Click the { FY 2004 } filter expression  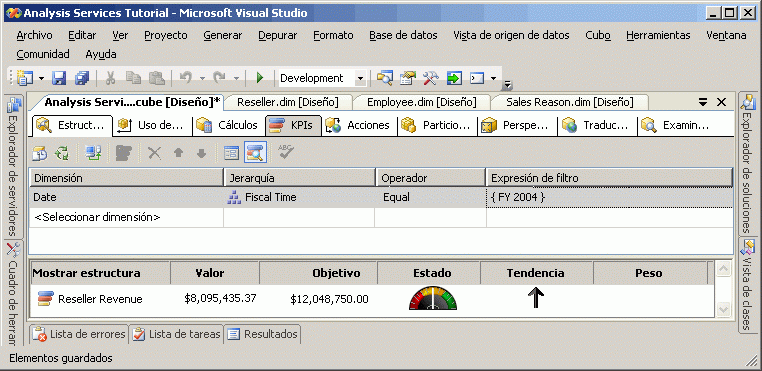(609, 197)
